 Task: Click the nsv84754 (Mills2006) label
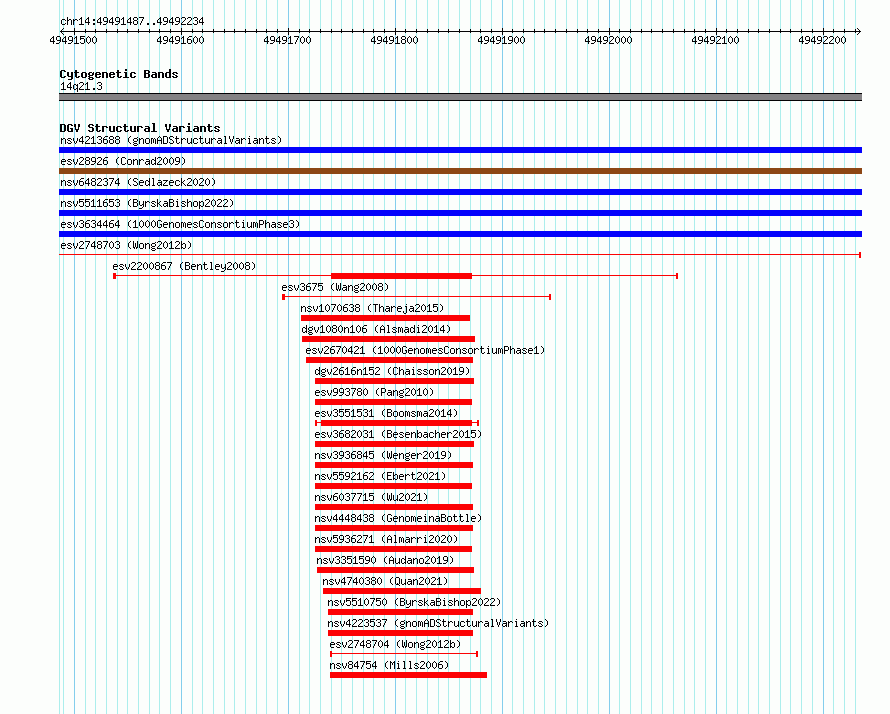(389, 665)
